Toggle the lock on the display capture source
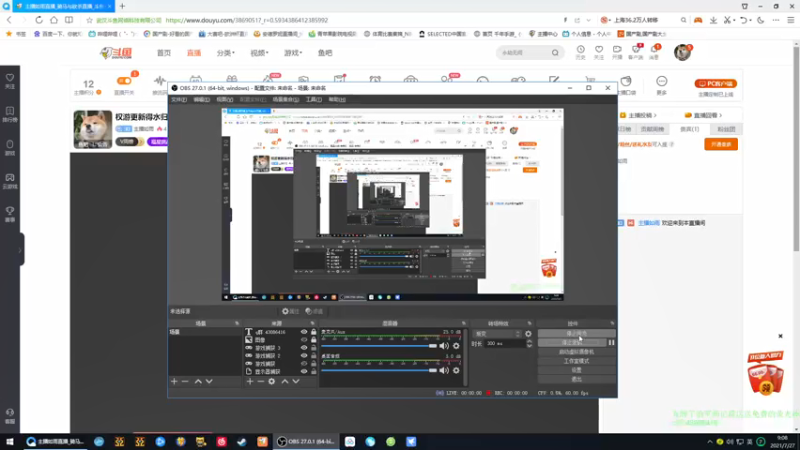 click(313, 371)
